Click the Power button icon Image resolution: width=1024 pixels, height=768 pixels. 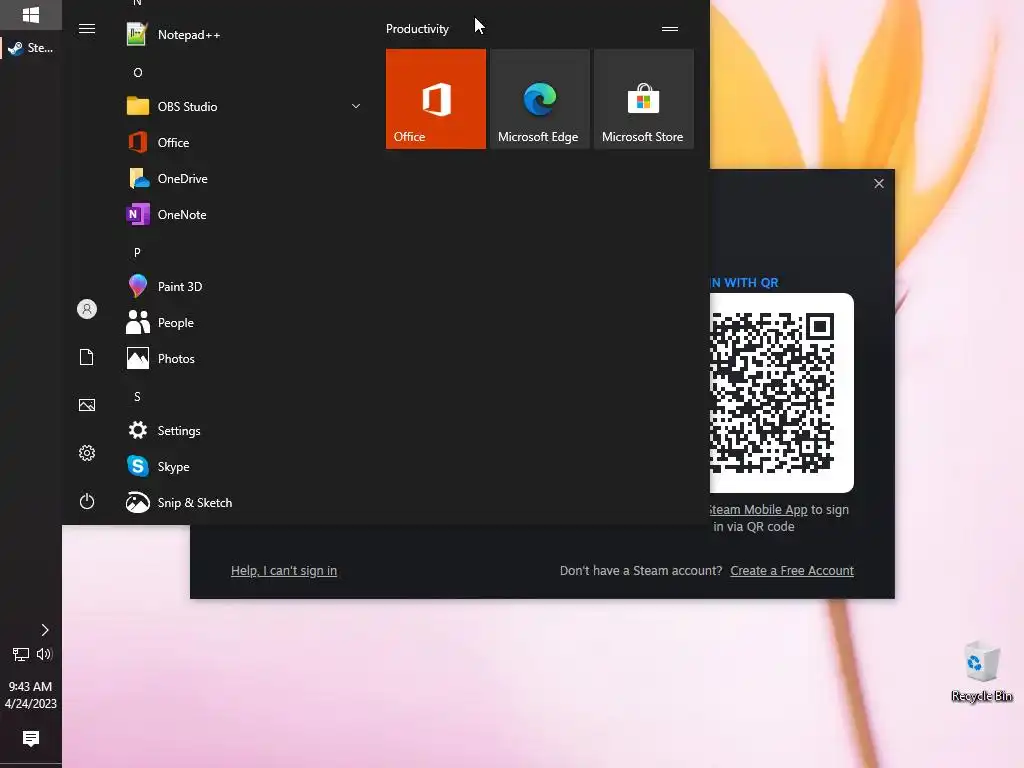click(x=87, y=501)
